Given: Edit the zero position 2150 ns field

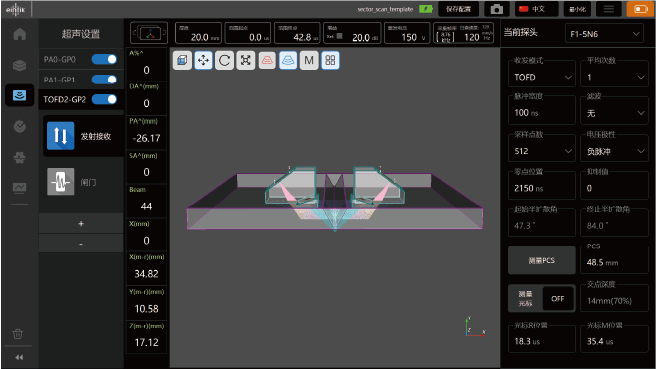Looking at the screenshot, I should pyautogui.click(x=542, y=188).
